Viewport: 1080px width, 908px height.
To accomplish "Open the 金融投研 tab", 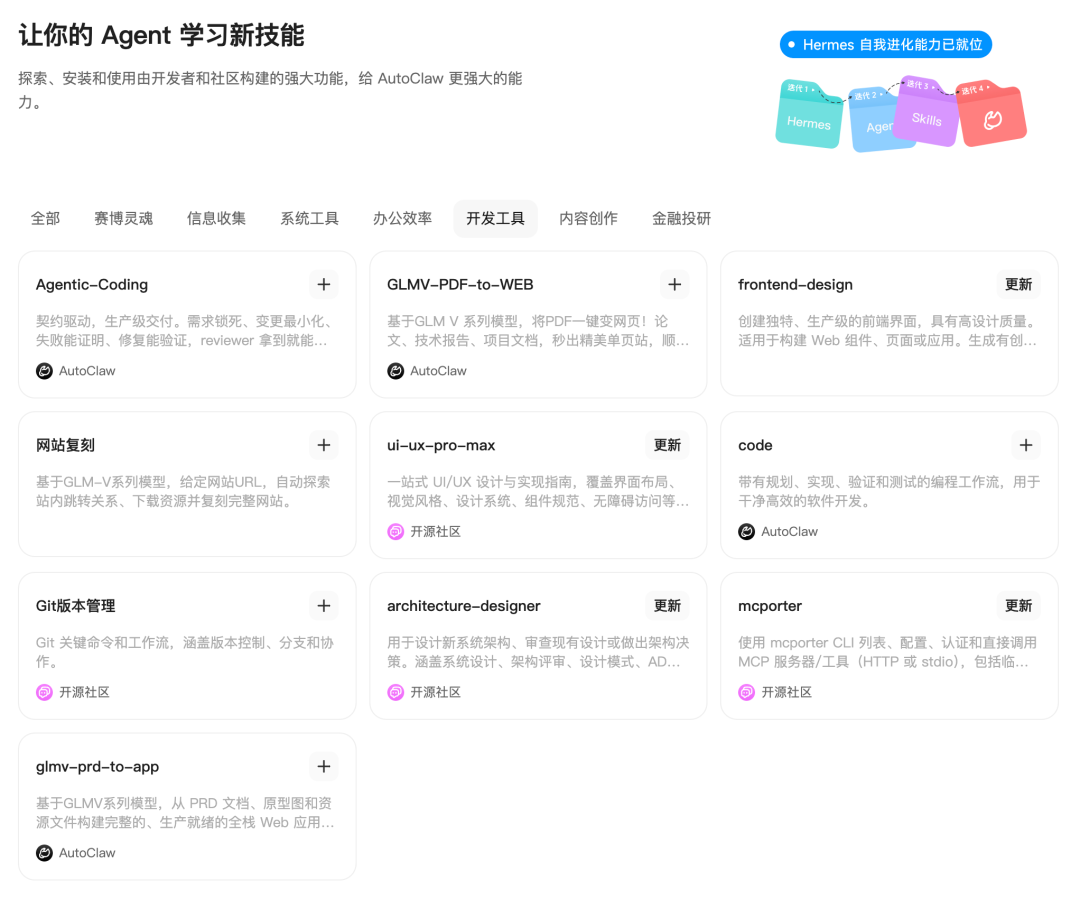I will coord(680,217).
